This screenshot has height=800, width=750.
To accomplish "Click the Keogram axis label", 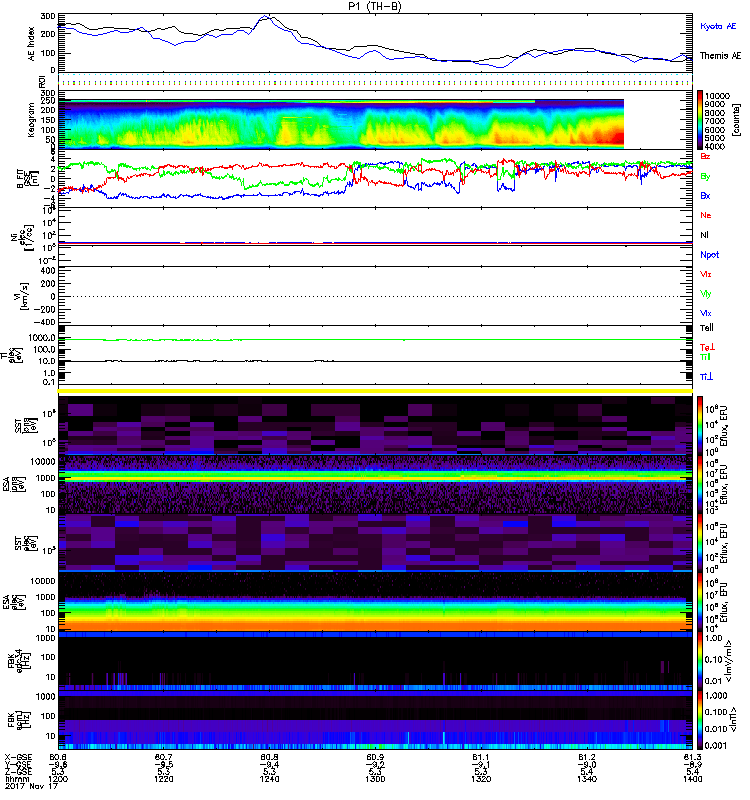I will [x=31, y=119].
